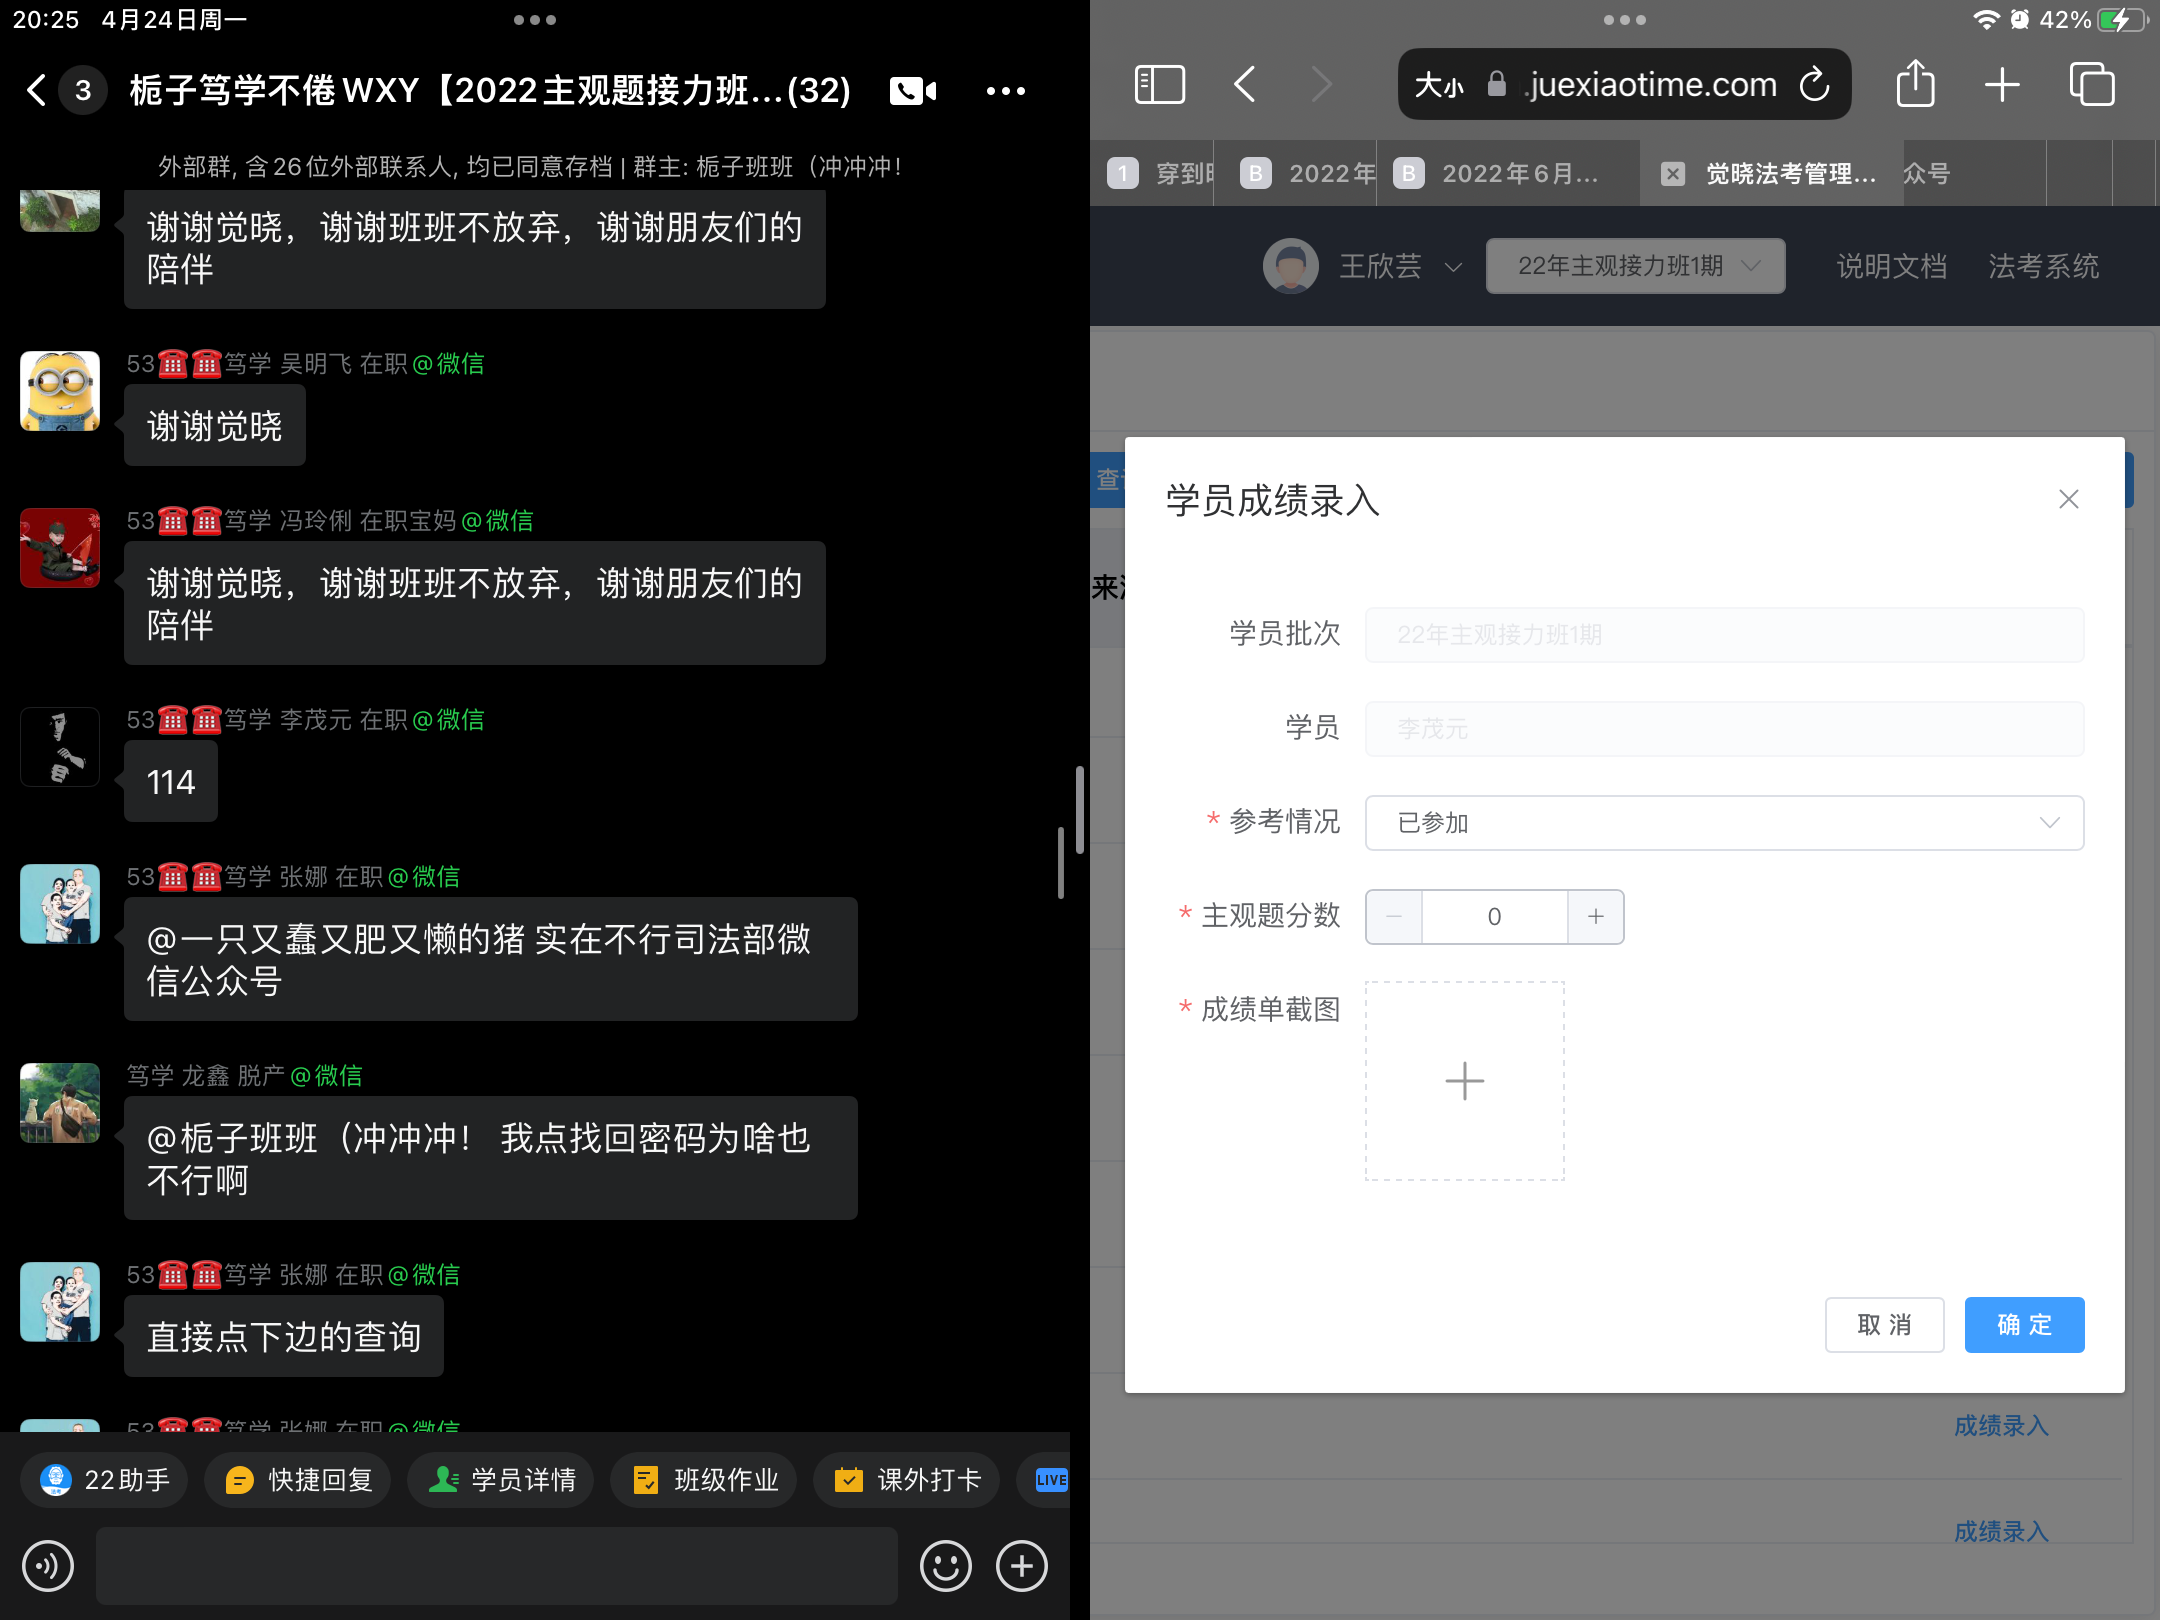Open chat attachments plus button
The image size is (2160, 1620).
click(x=1021, y=1566)
